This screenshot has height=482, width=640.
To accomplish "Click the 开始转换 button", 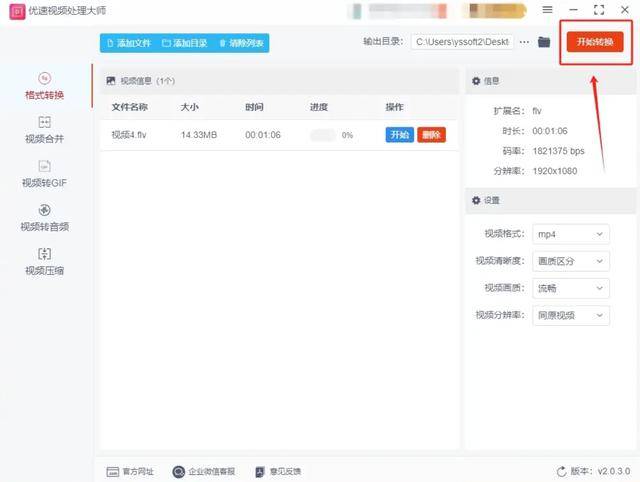I will [595, 42].
